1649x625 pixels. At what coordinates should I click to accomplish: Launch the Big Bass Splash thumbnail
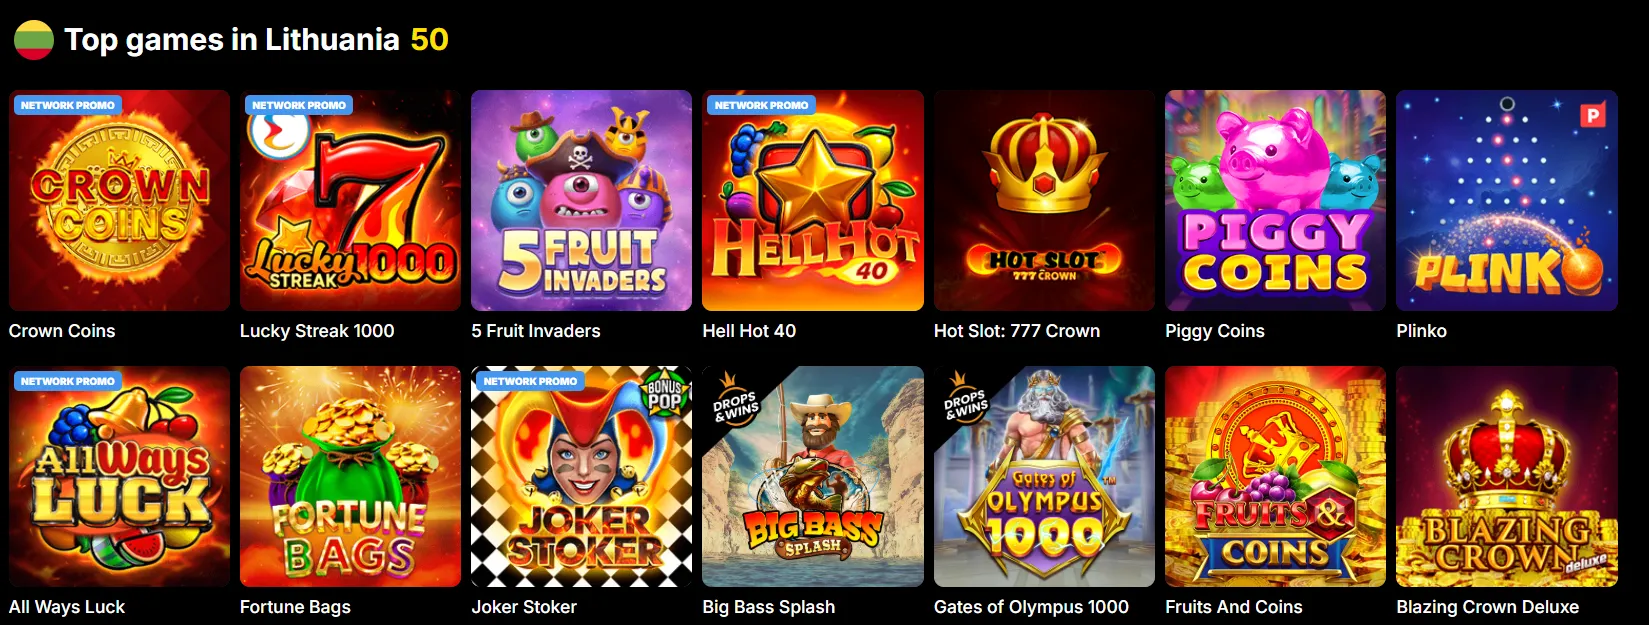point(813,476)
